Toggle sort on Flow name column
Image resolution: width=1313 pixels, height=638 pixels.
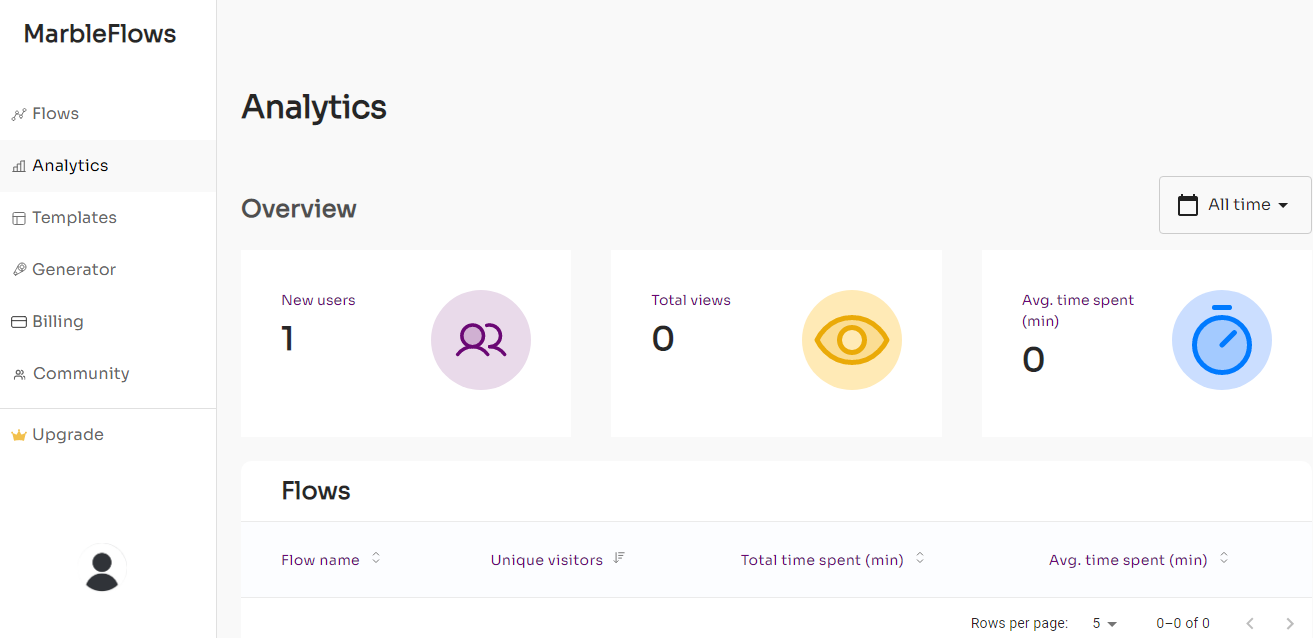pyautogui.click(x=376, y=558)
